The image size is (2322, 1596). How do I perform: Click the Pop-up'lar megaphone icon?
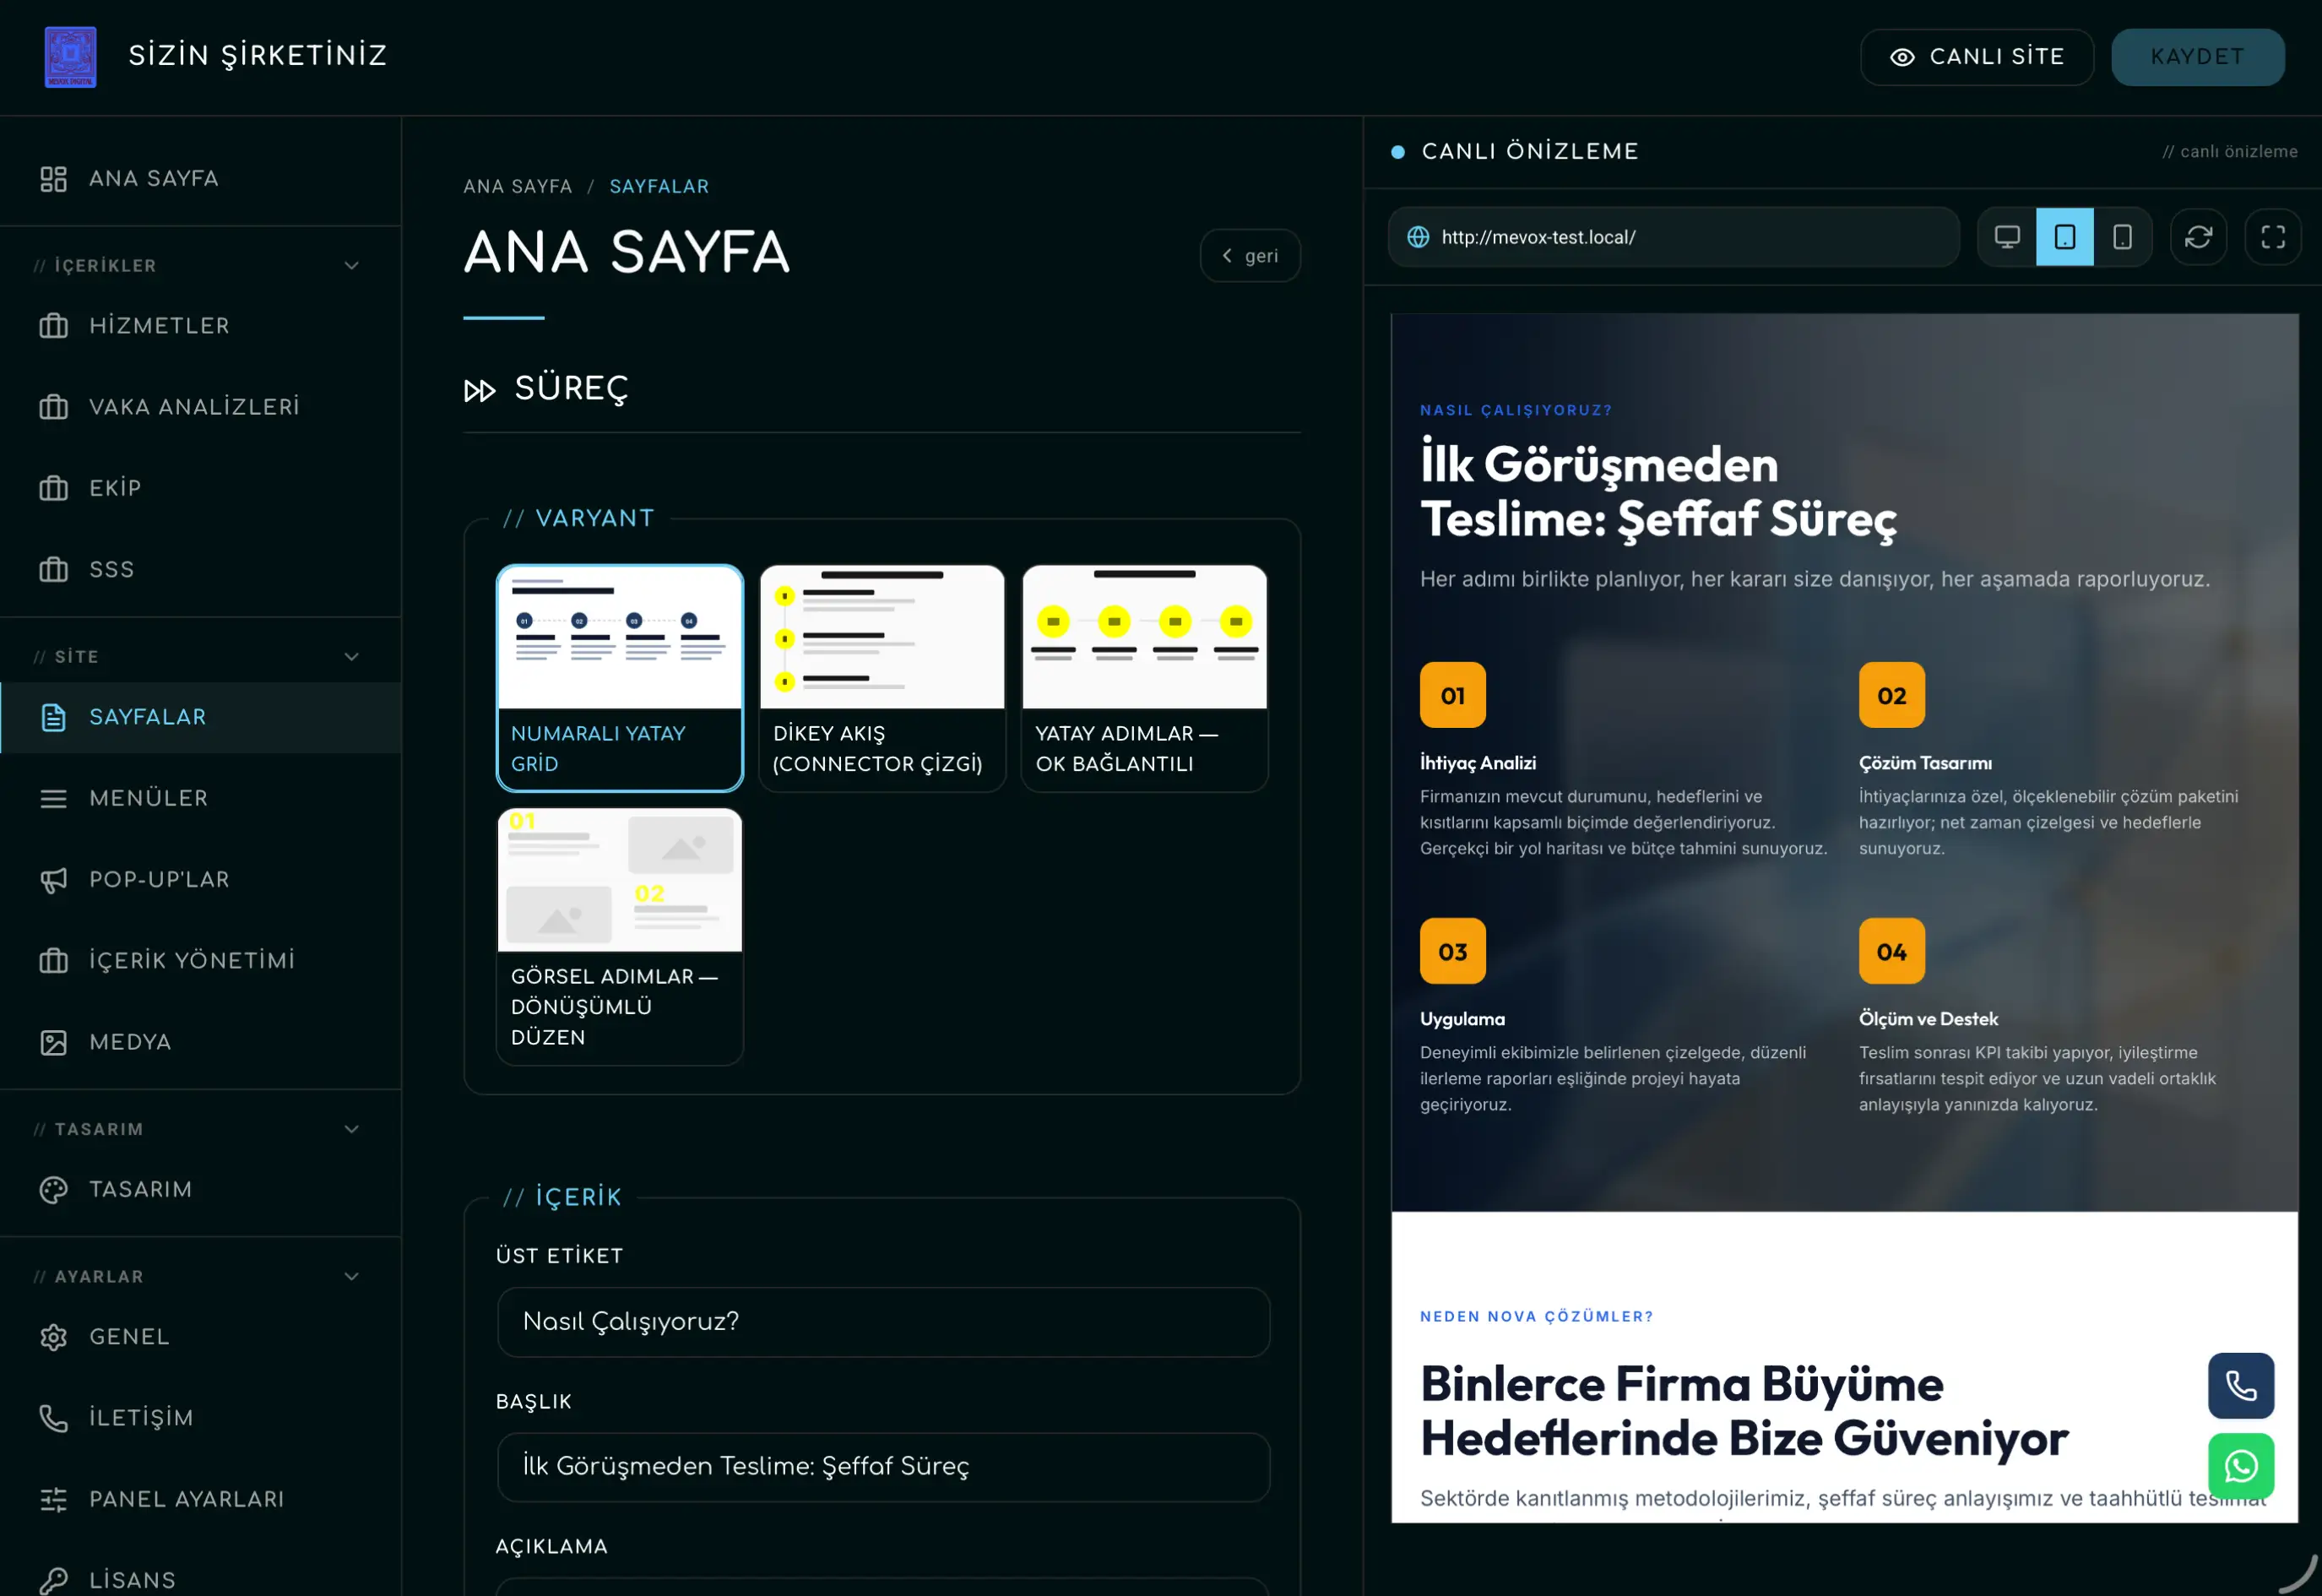(53, 880)
